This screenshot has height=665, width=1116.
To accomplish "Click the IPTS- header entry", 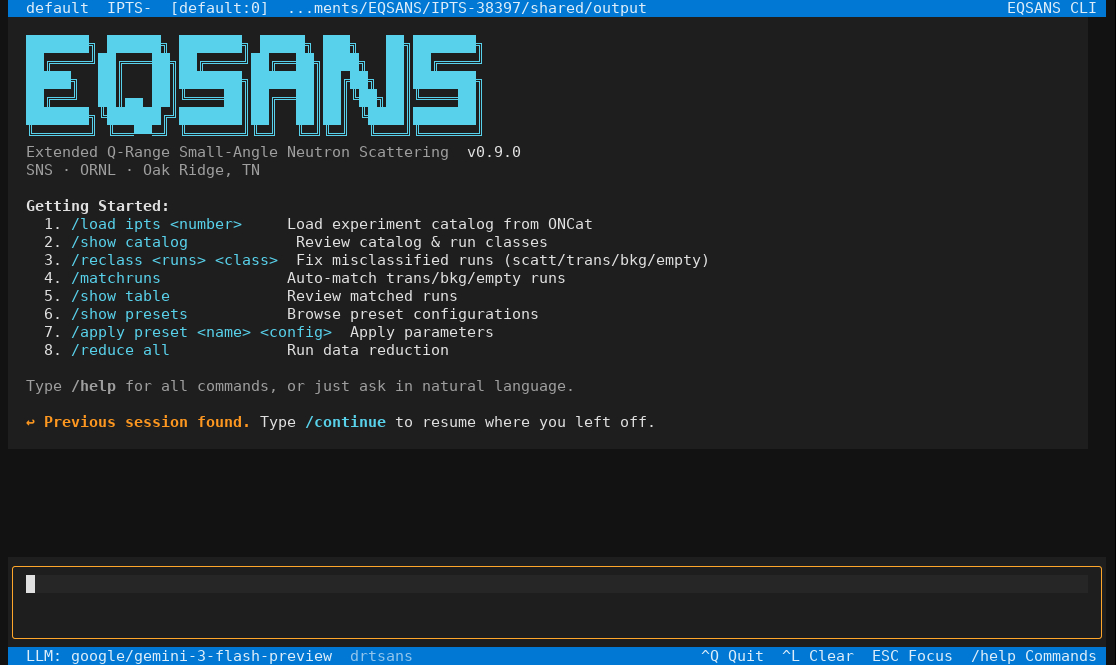I will click(x=129, y=8).
